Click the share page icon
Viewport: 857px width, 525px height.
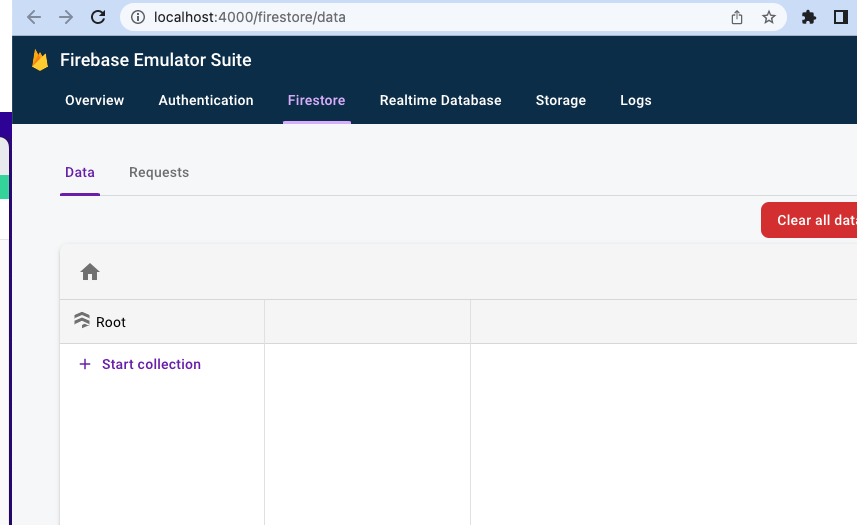point(737,17)
